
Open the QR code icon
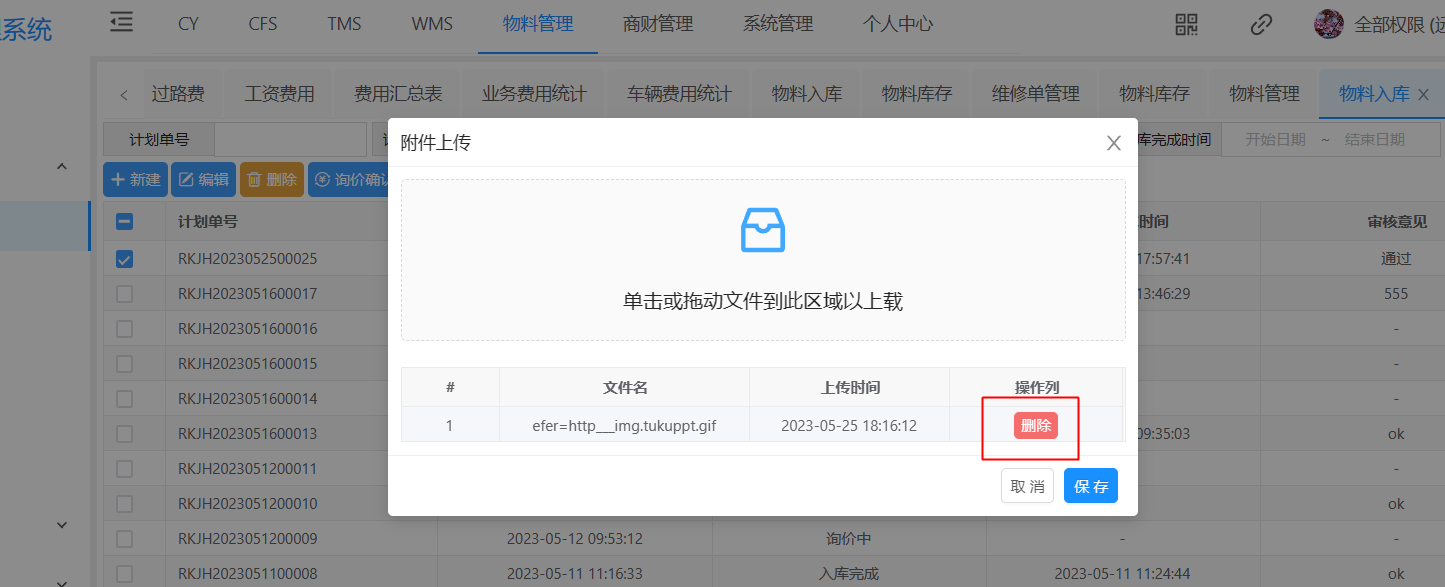[1186, 24]
